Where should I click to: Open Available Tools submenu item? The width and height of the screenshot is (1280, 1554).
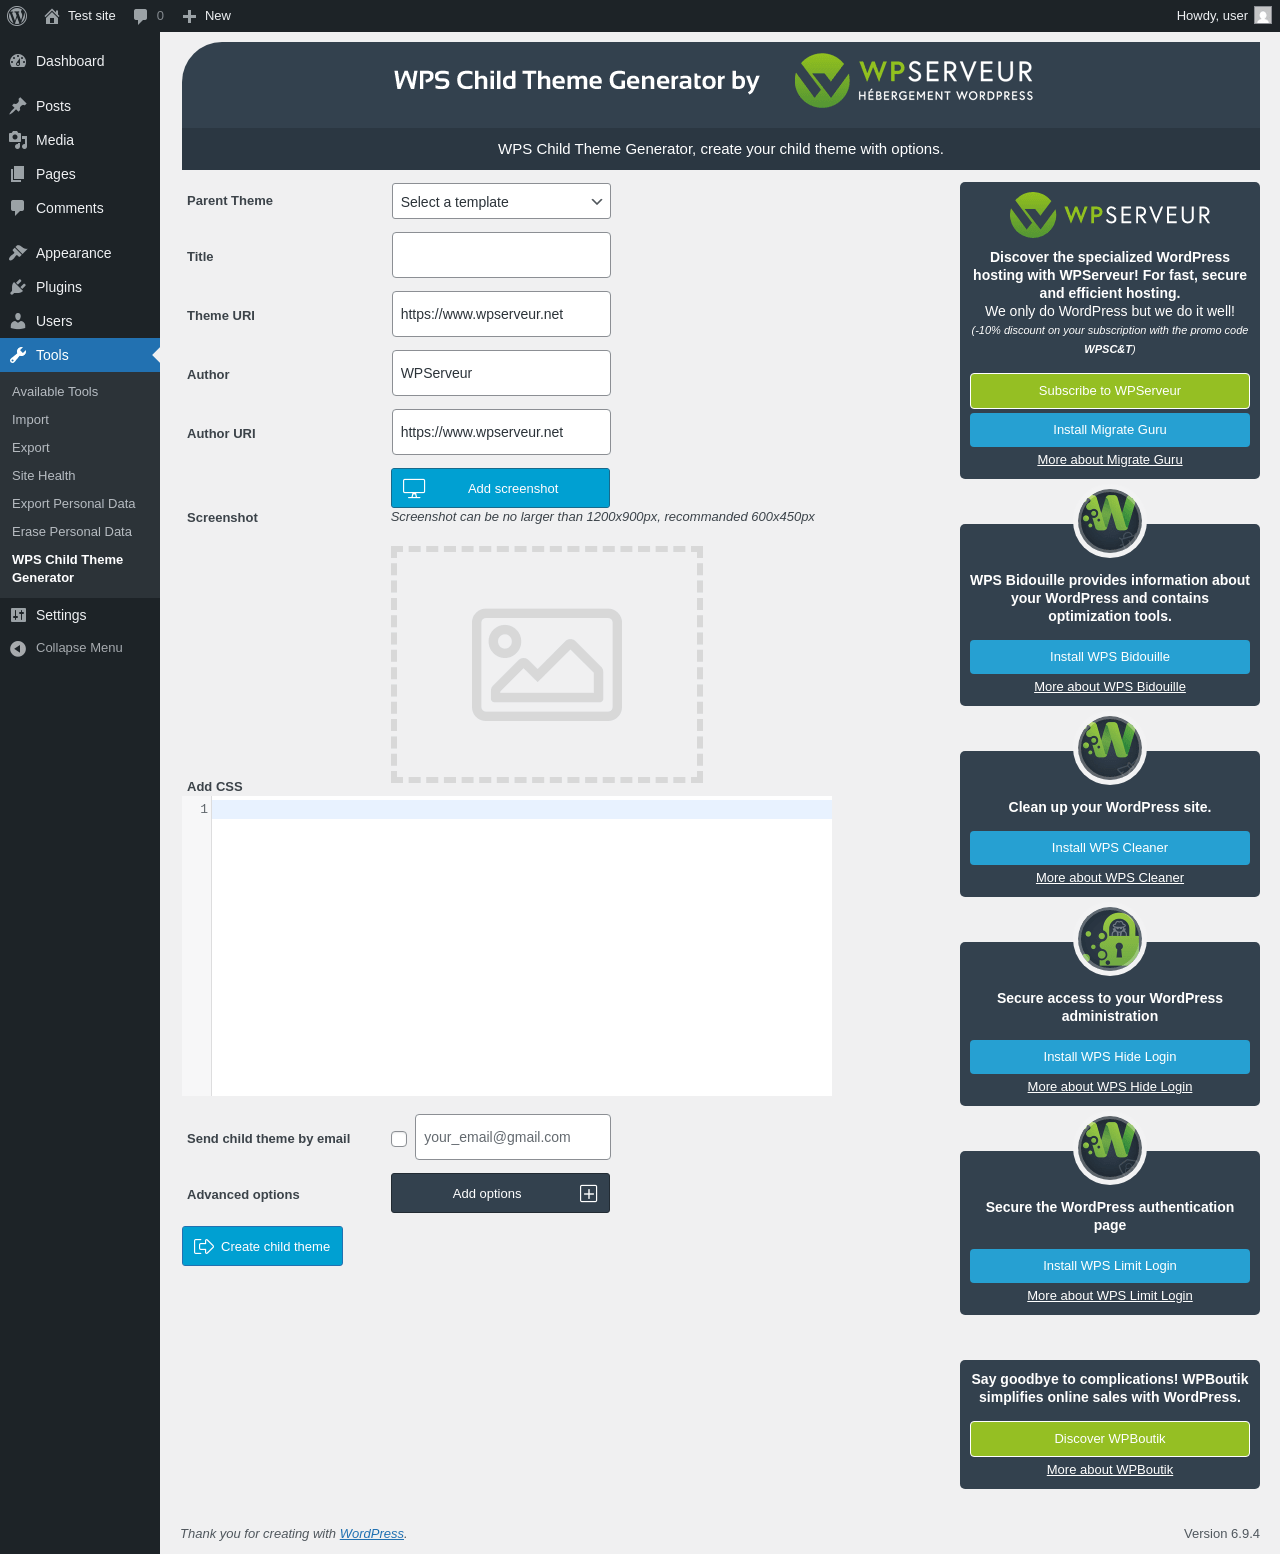[55, 392]
